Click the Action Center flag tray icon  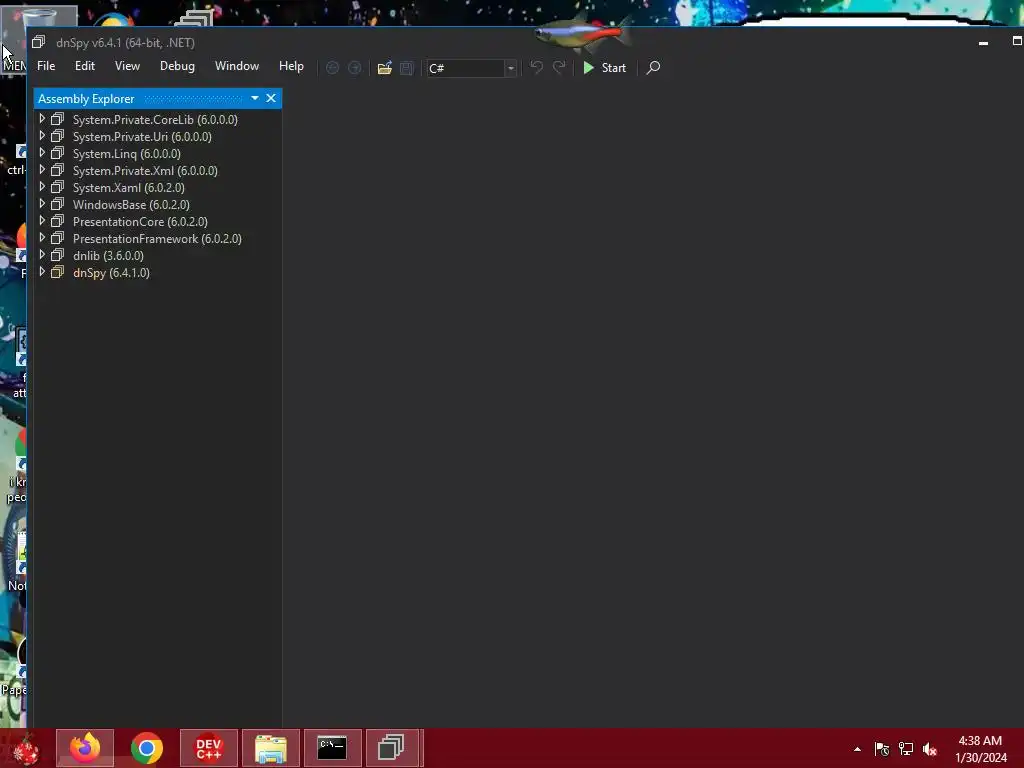(x=882, y=749)
